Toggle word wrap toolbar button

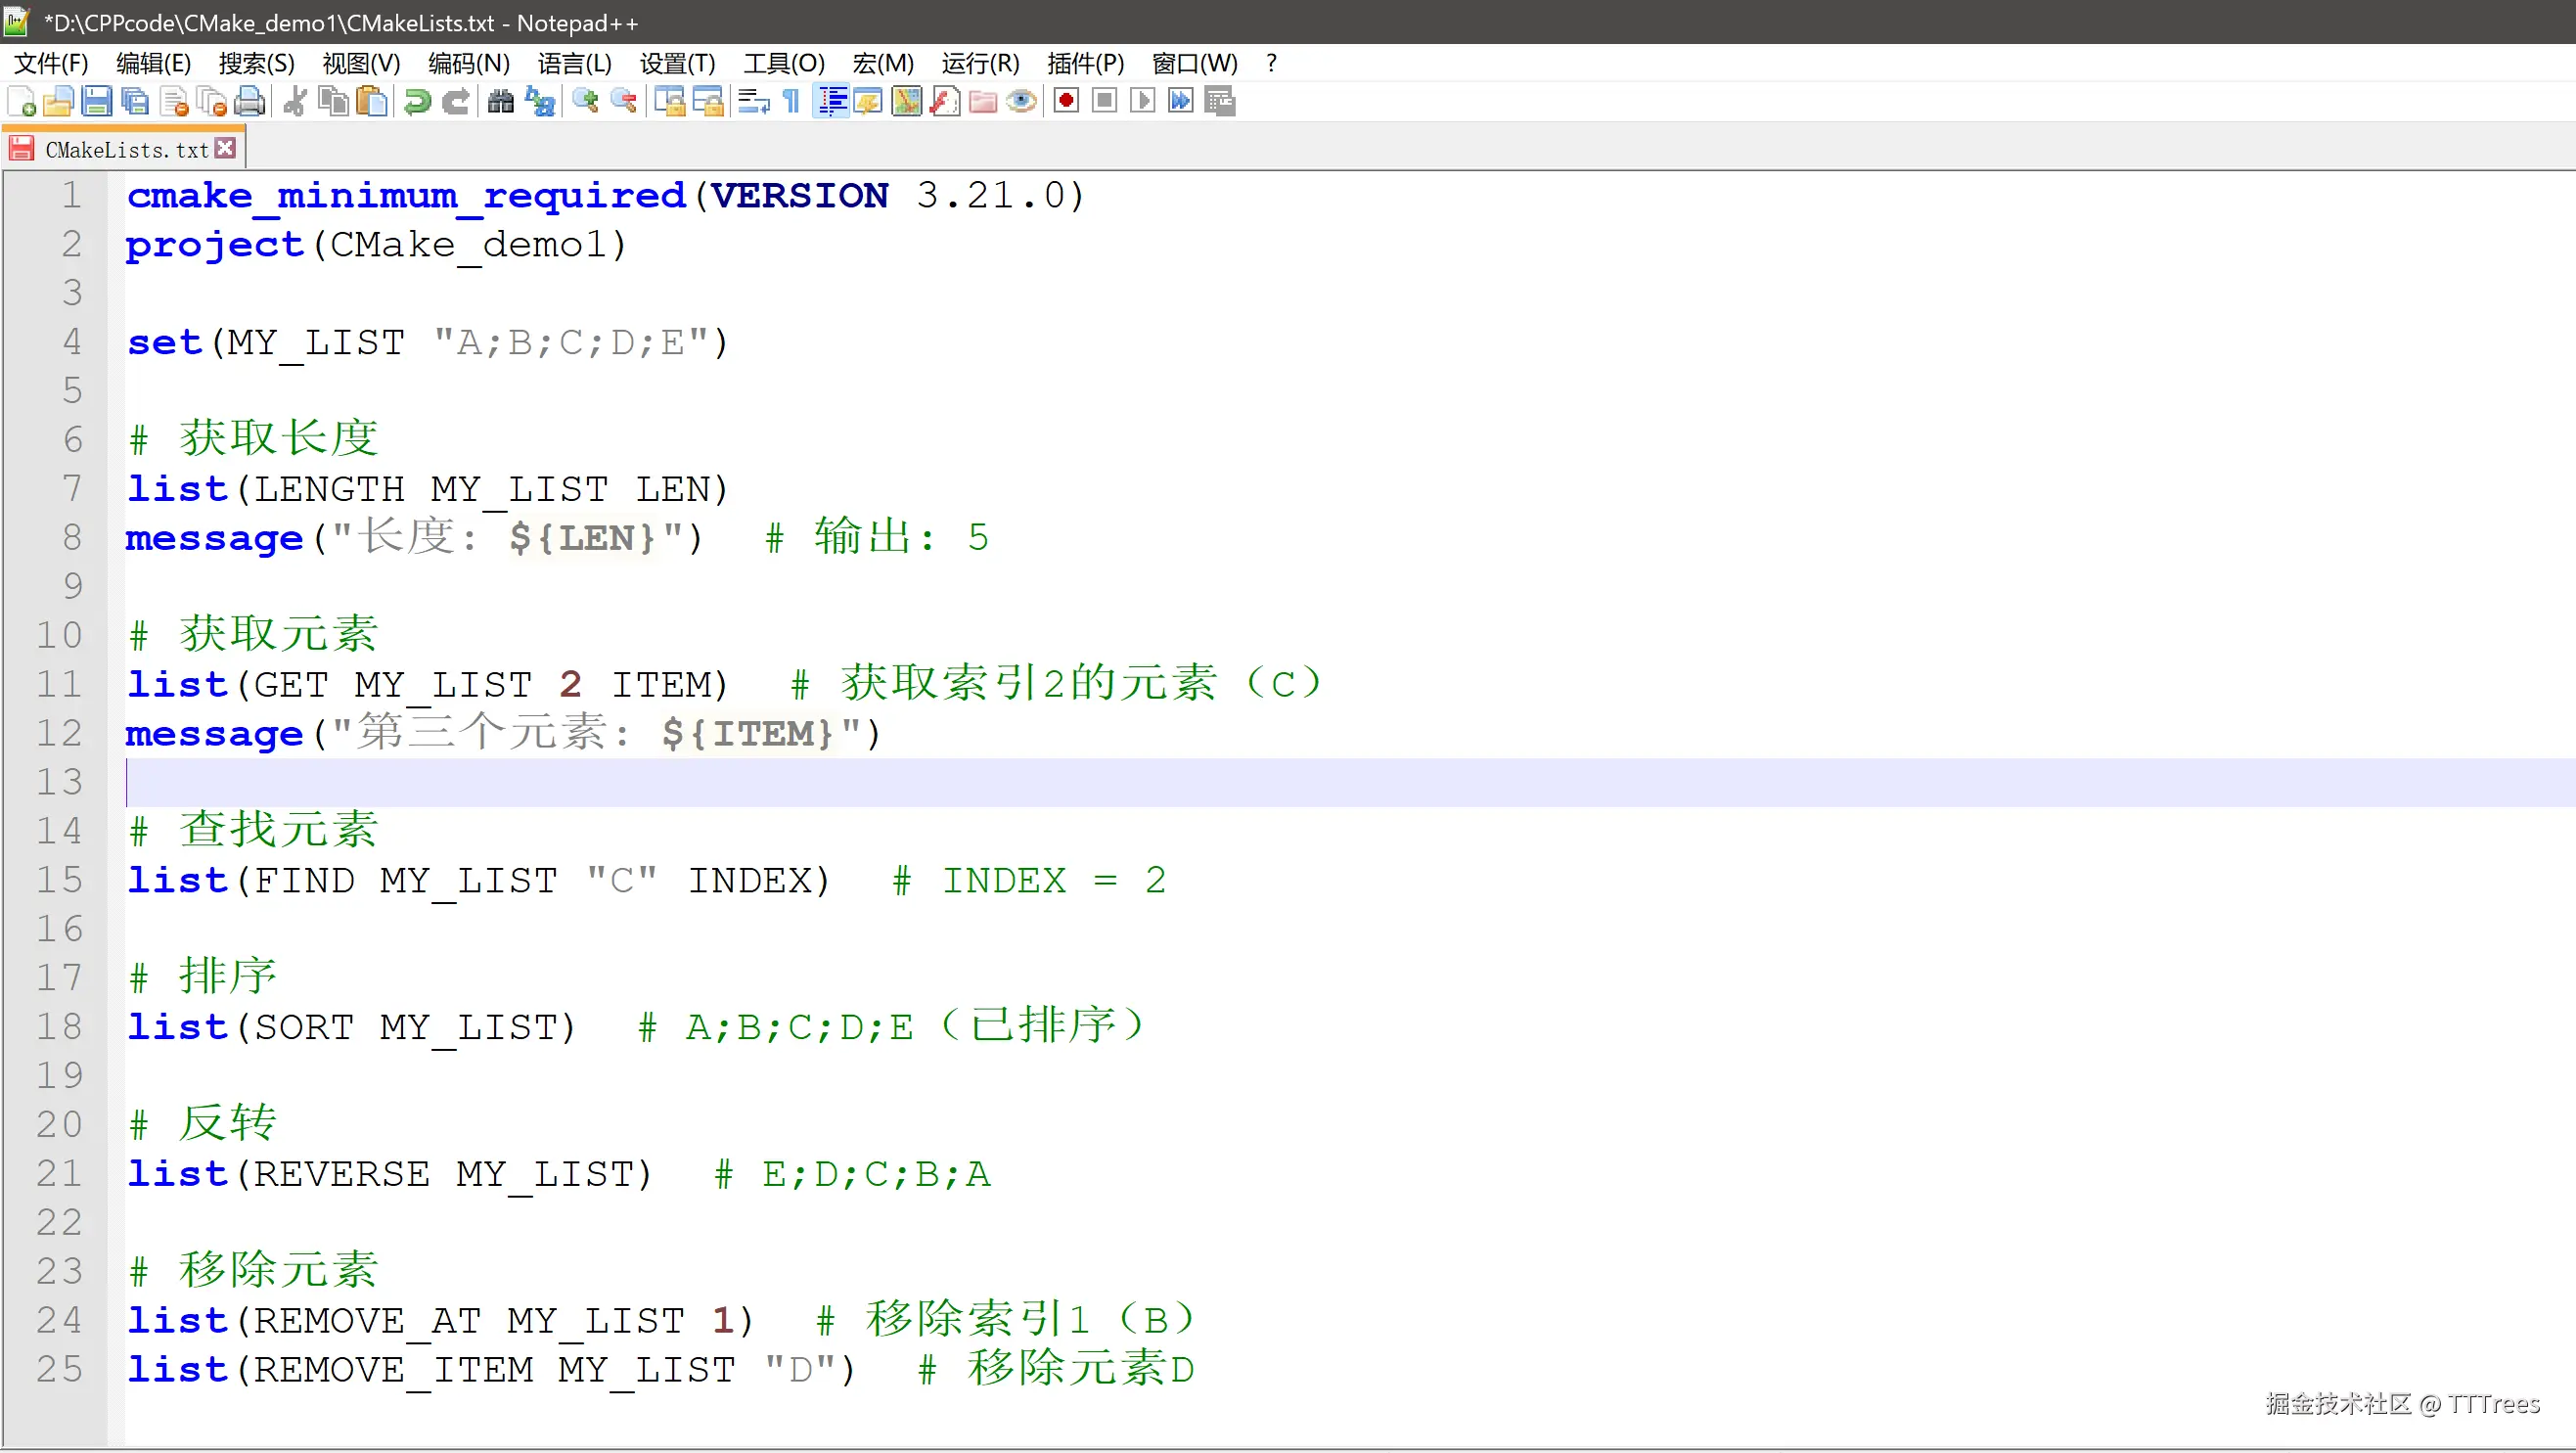pyautogui.click(x=753, y=102)
